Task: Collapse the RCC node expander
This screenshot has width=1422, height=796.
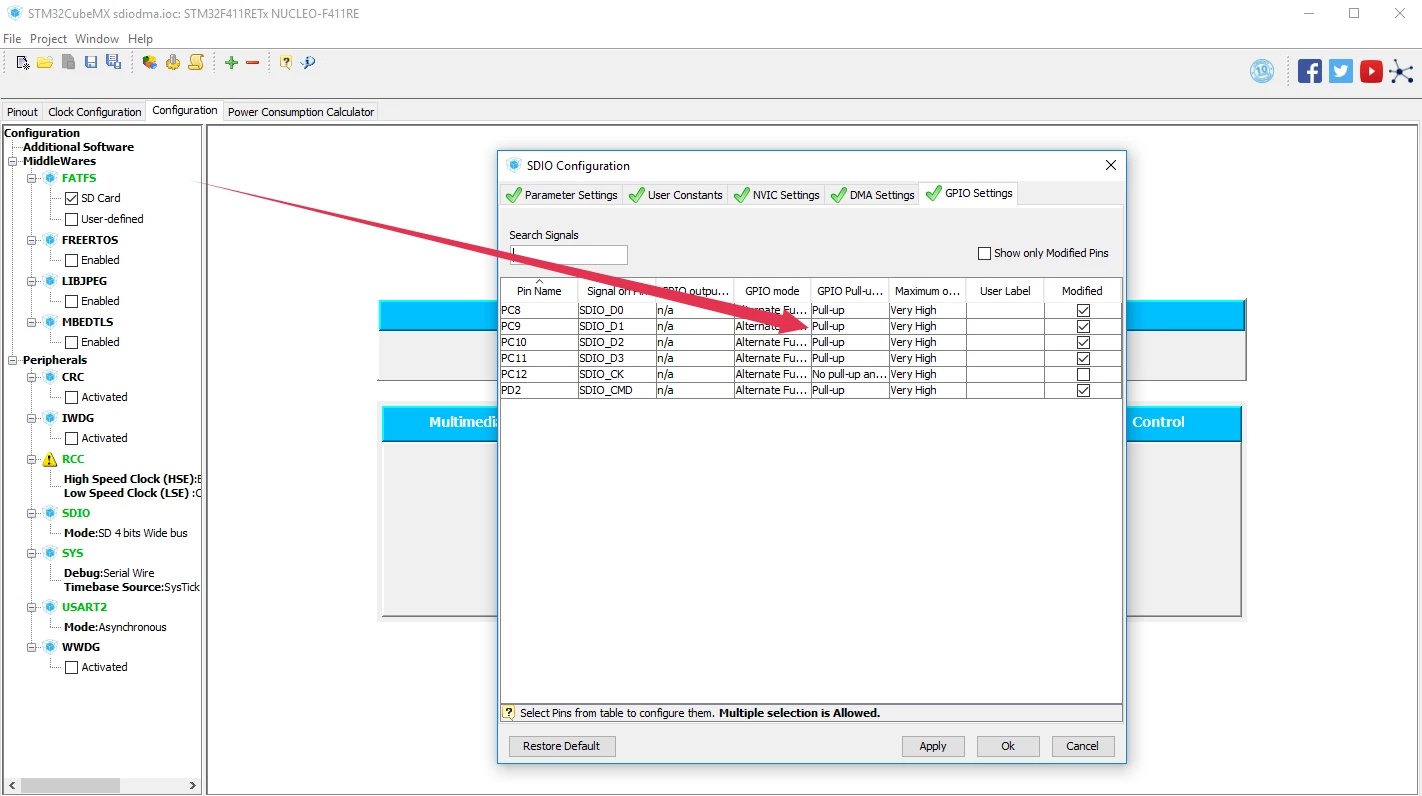Action: (32, 460)
